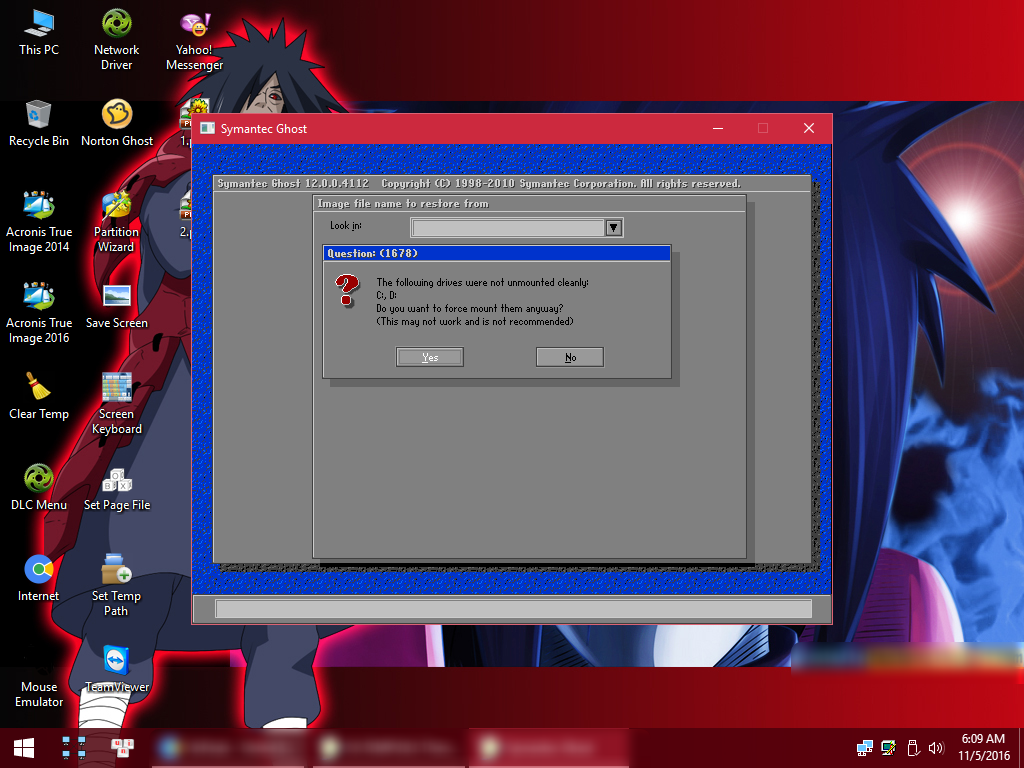Click the monitor pencil tray icon
The height and width of the screenshot is (768, 1024).
[x=889, y=748]
